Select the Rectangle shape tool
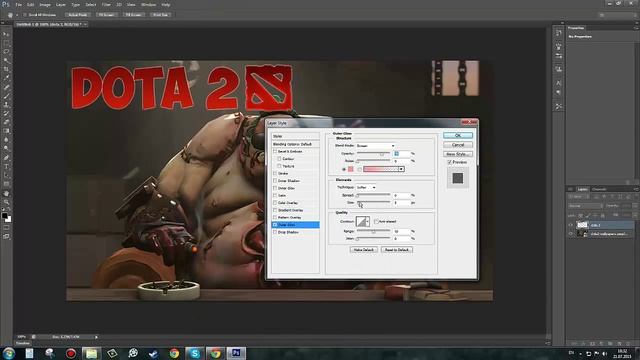 coord(6,184)
